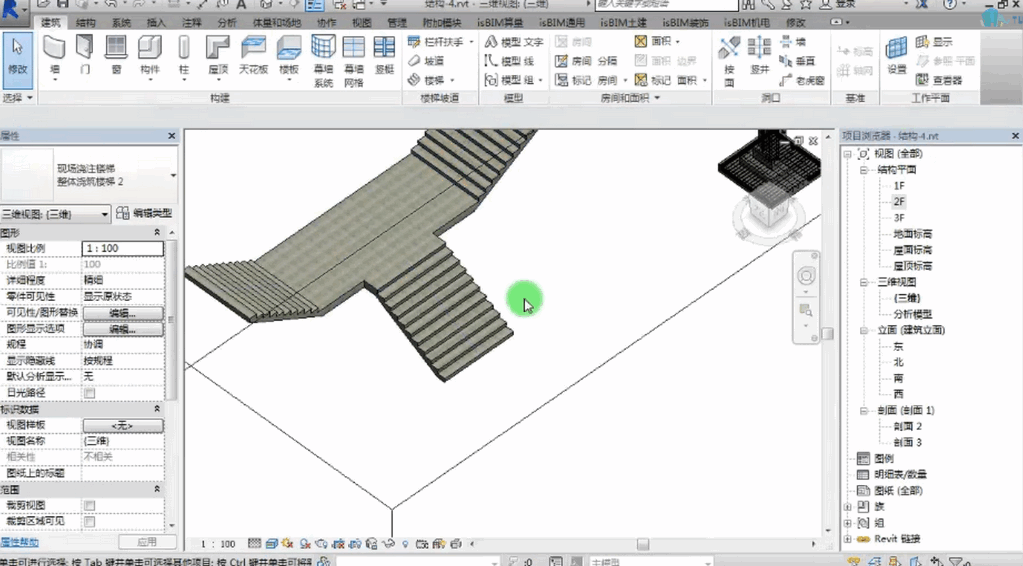Screen dimensions: 1023x566
Task: Expand the Revit 链接 tree node
Action: coord(847,539)
